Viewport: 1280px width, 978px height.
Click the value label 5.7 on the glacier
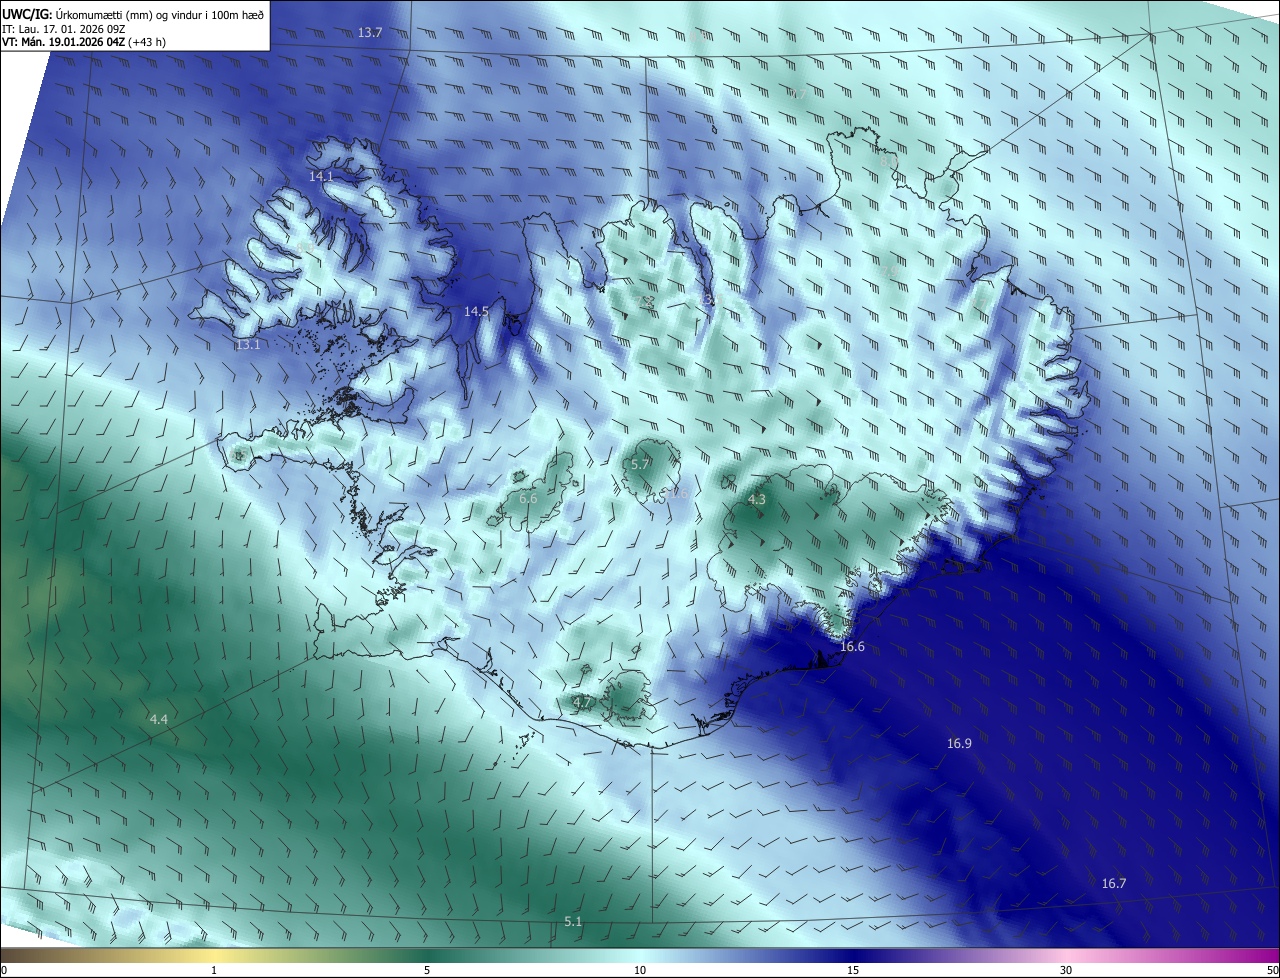coord(641,464)
